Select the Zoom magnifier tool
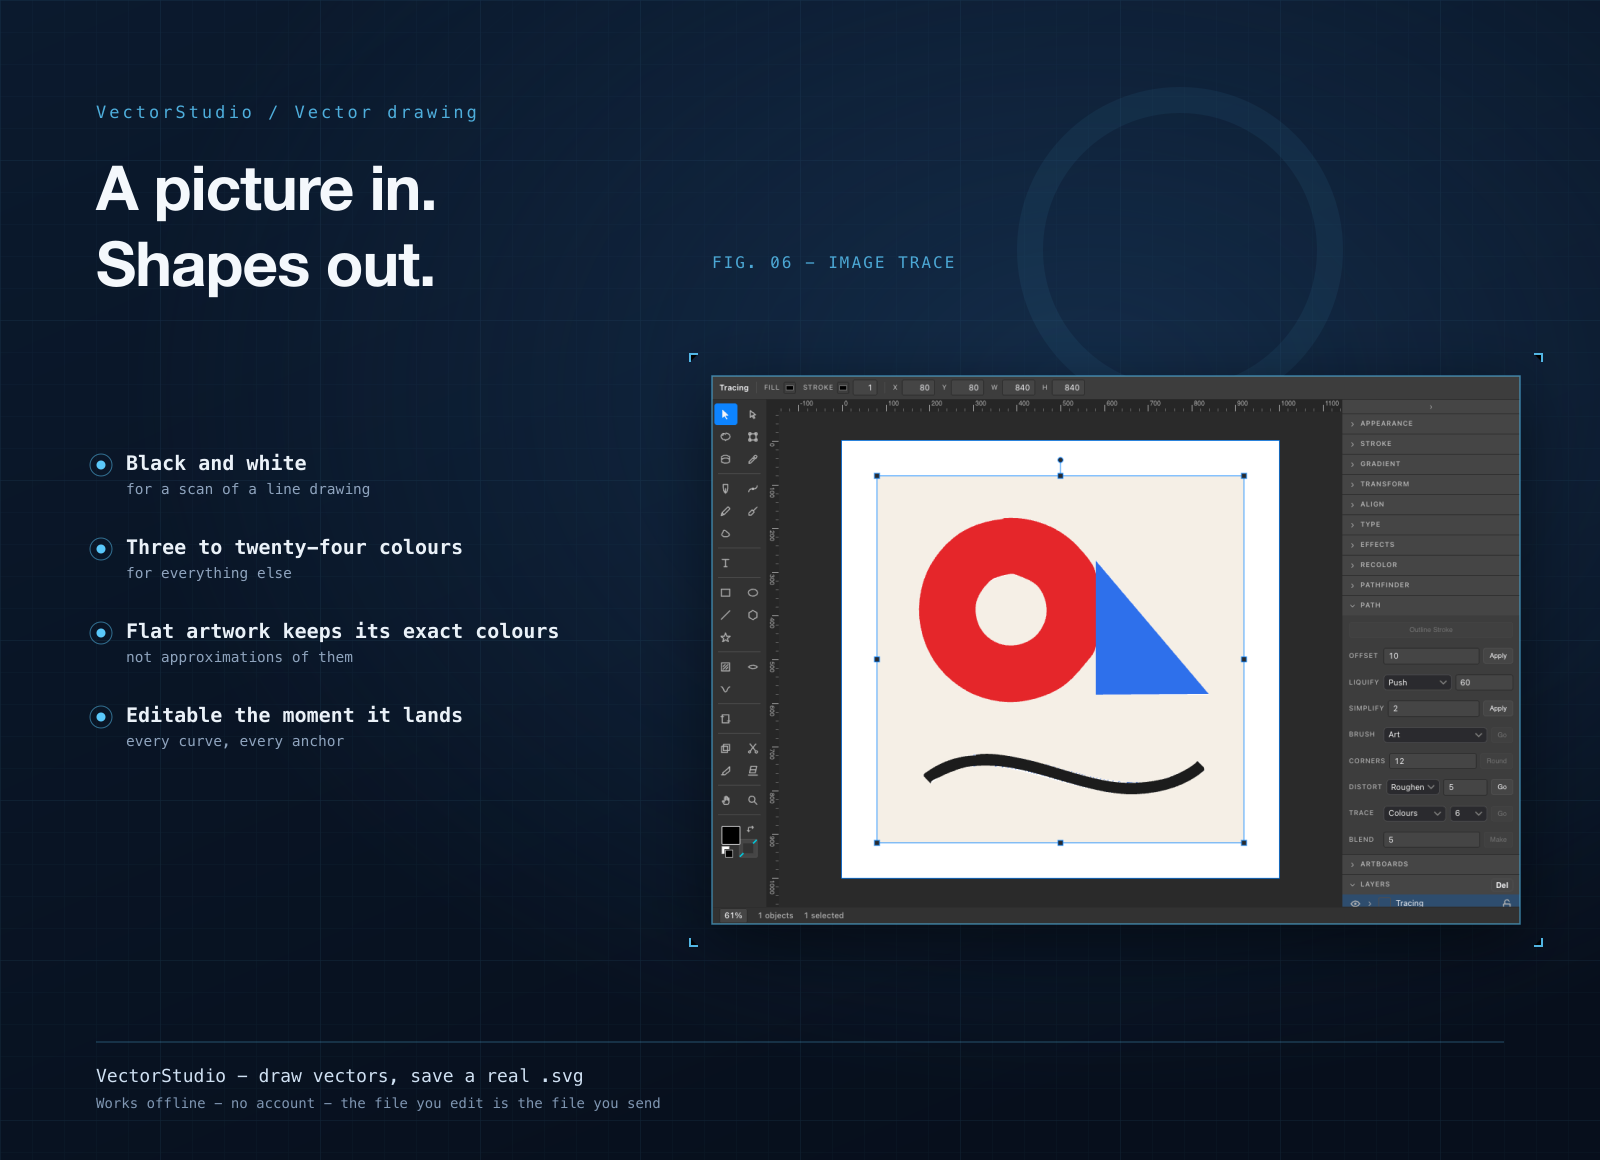This screenshot has height=1160, width=1600. coord(753,800)
